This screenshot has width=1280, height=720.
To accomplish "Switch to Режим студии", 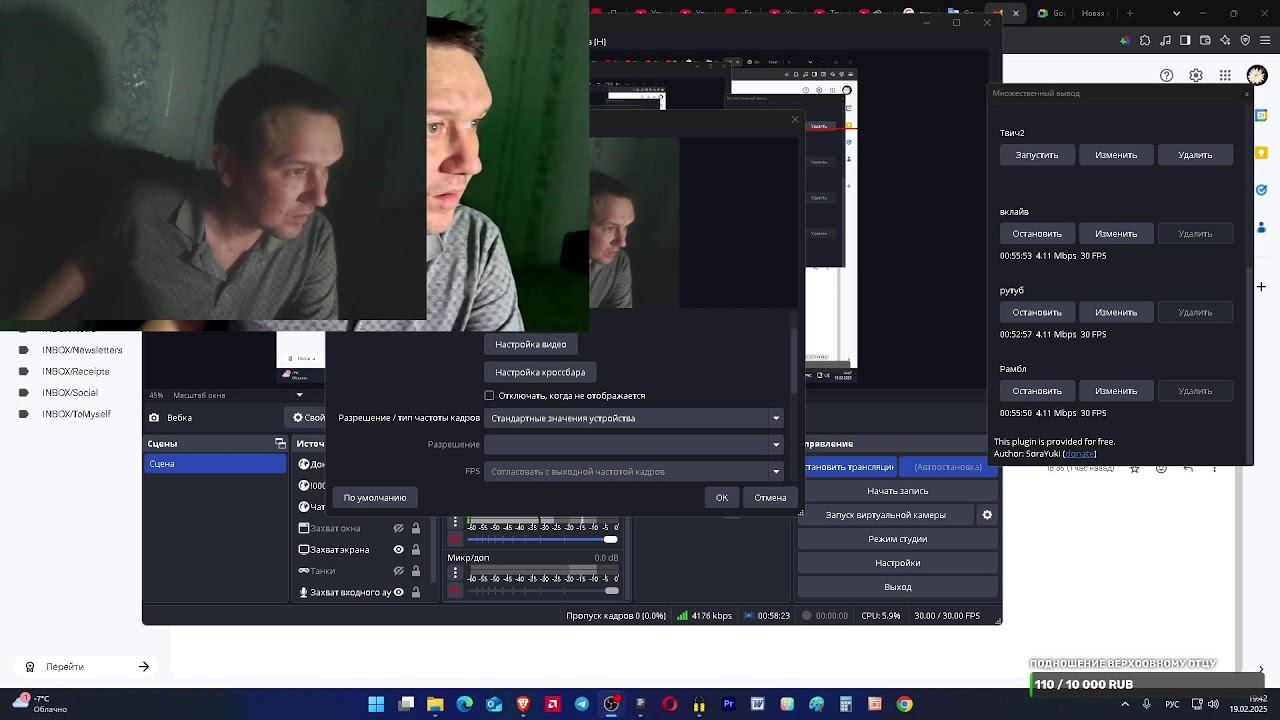I will coord(898,539).
